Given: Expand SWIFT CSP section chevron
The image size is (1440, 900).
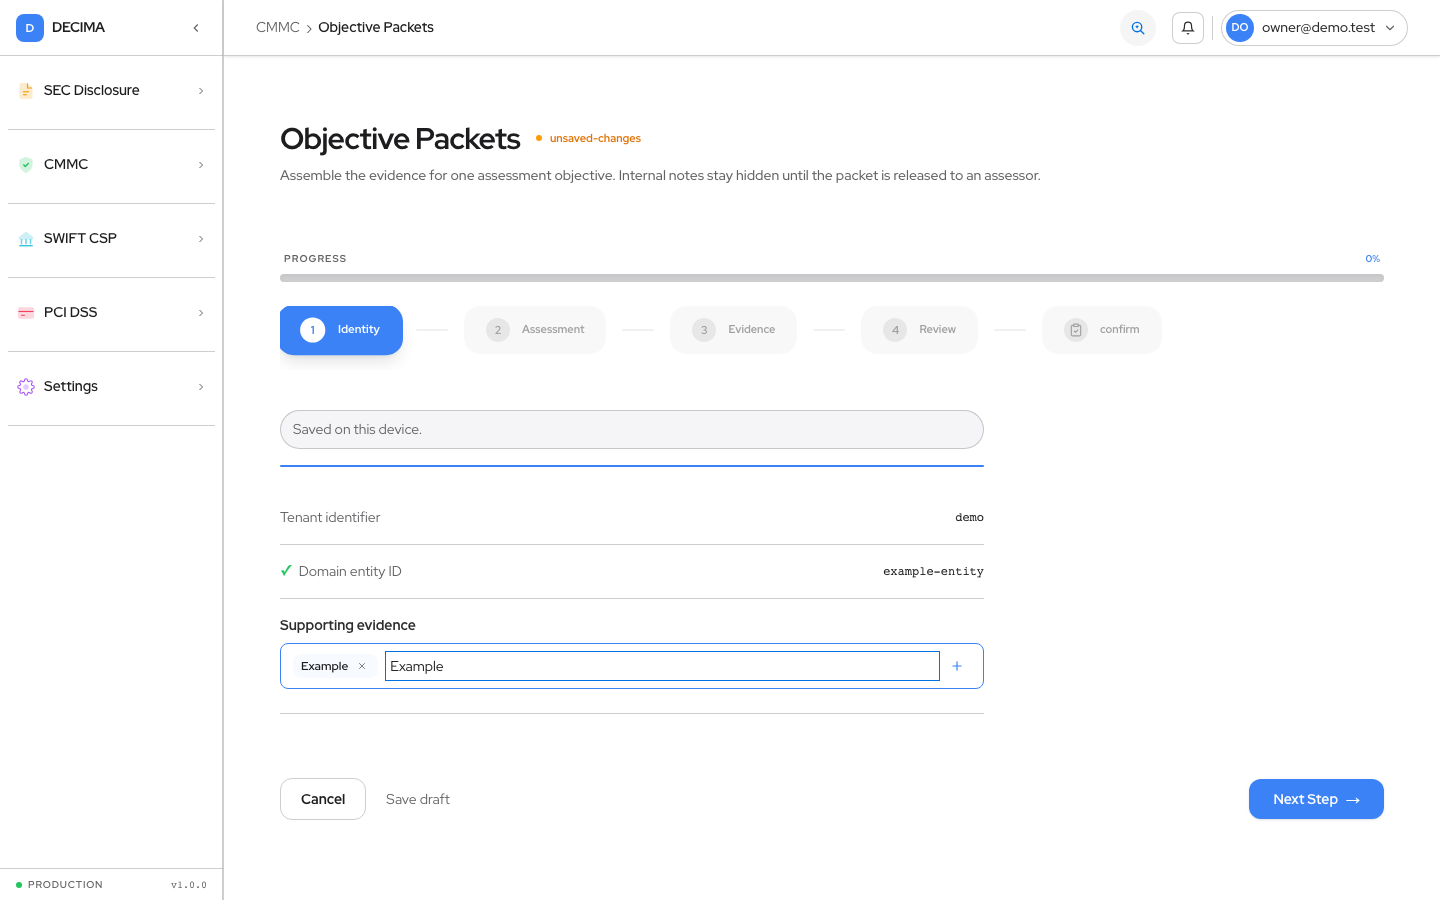Looking at the screenshot, I should 201,239.
